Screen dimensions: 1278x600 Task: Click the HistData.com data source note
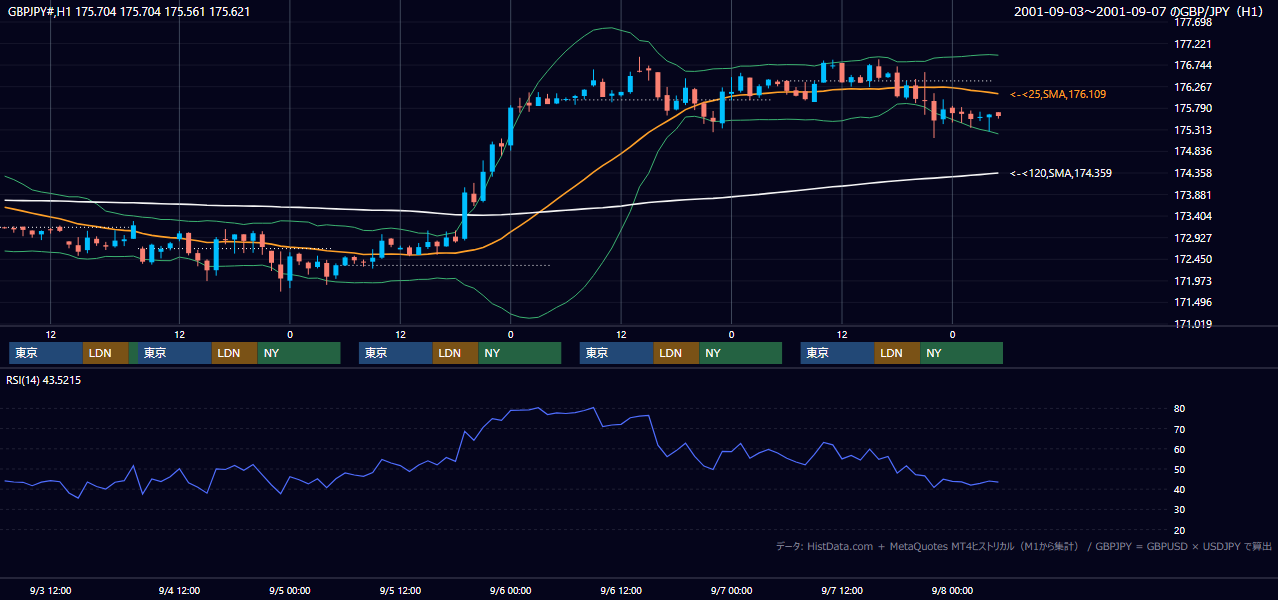[1024, 546]
